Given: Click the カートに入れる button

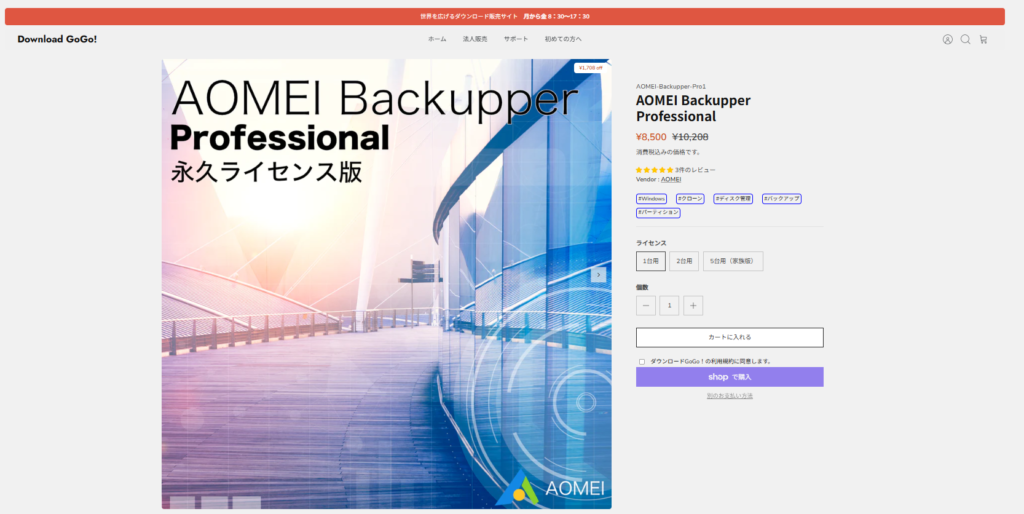Looking at the screenshot, I should 729,338.
